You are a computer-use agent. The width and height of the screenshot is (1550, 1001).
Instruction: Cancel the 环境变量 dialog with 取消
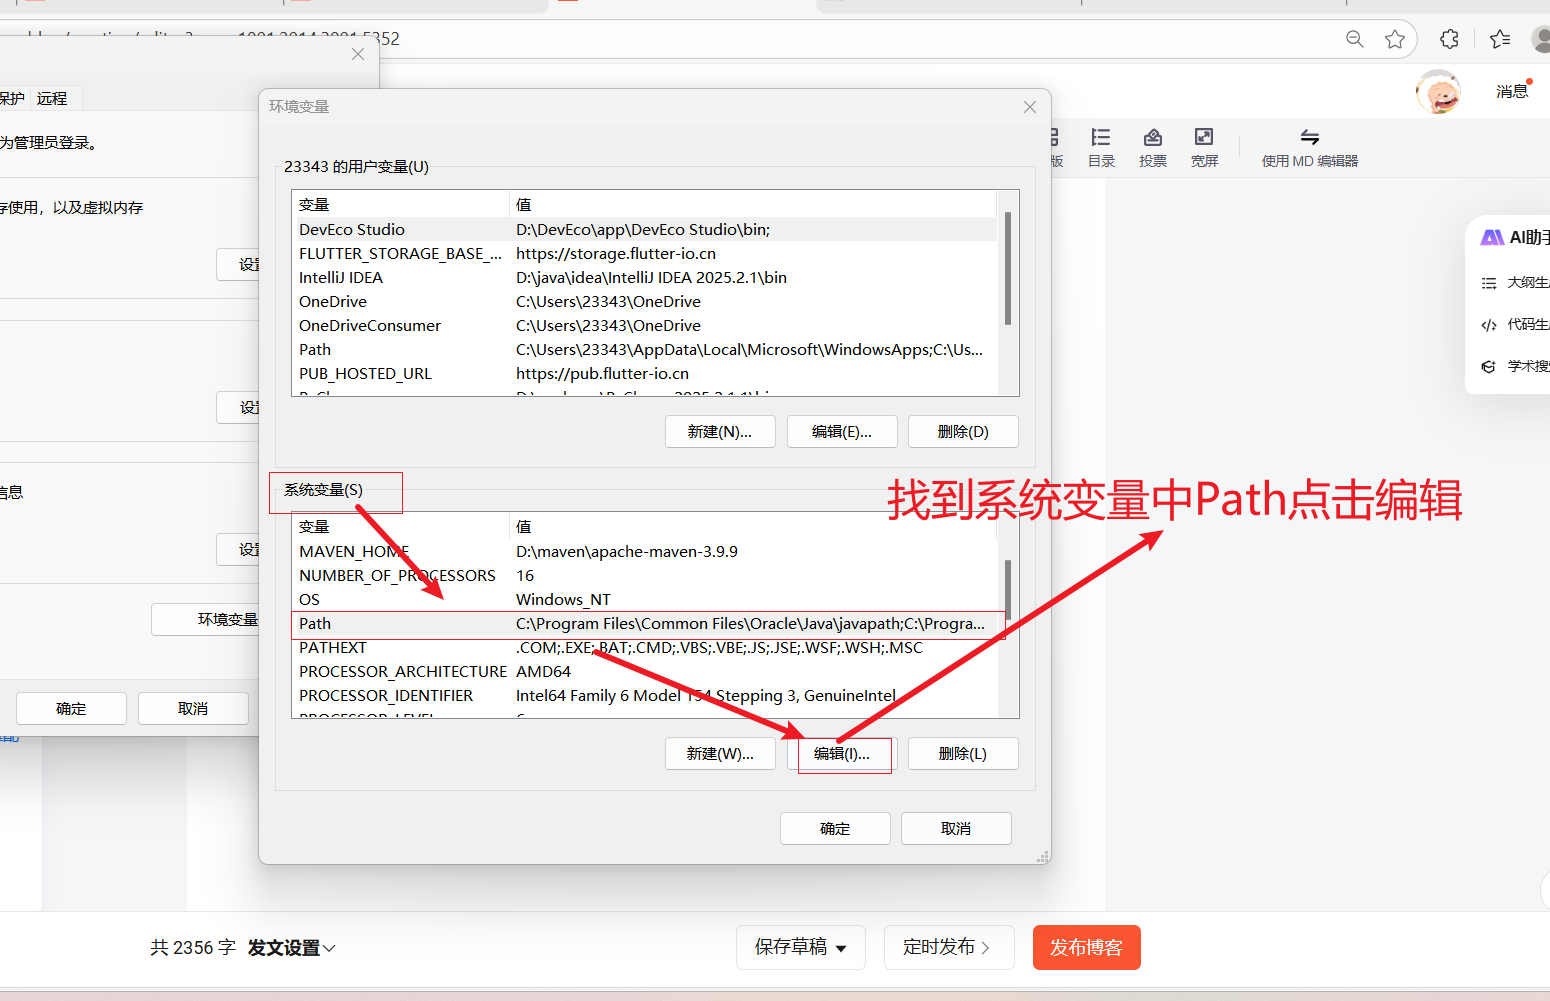click(956, 829)
